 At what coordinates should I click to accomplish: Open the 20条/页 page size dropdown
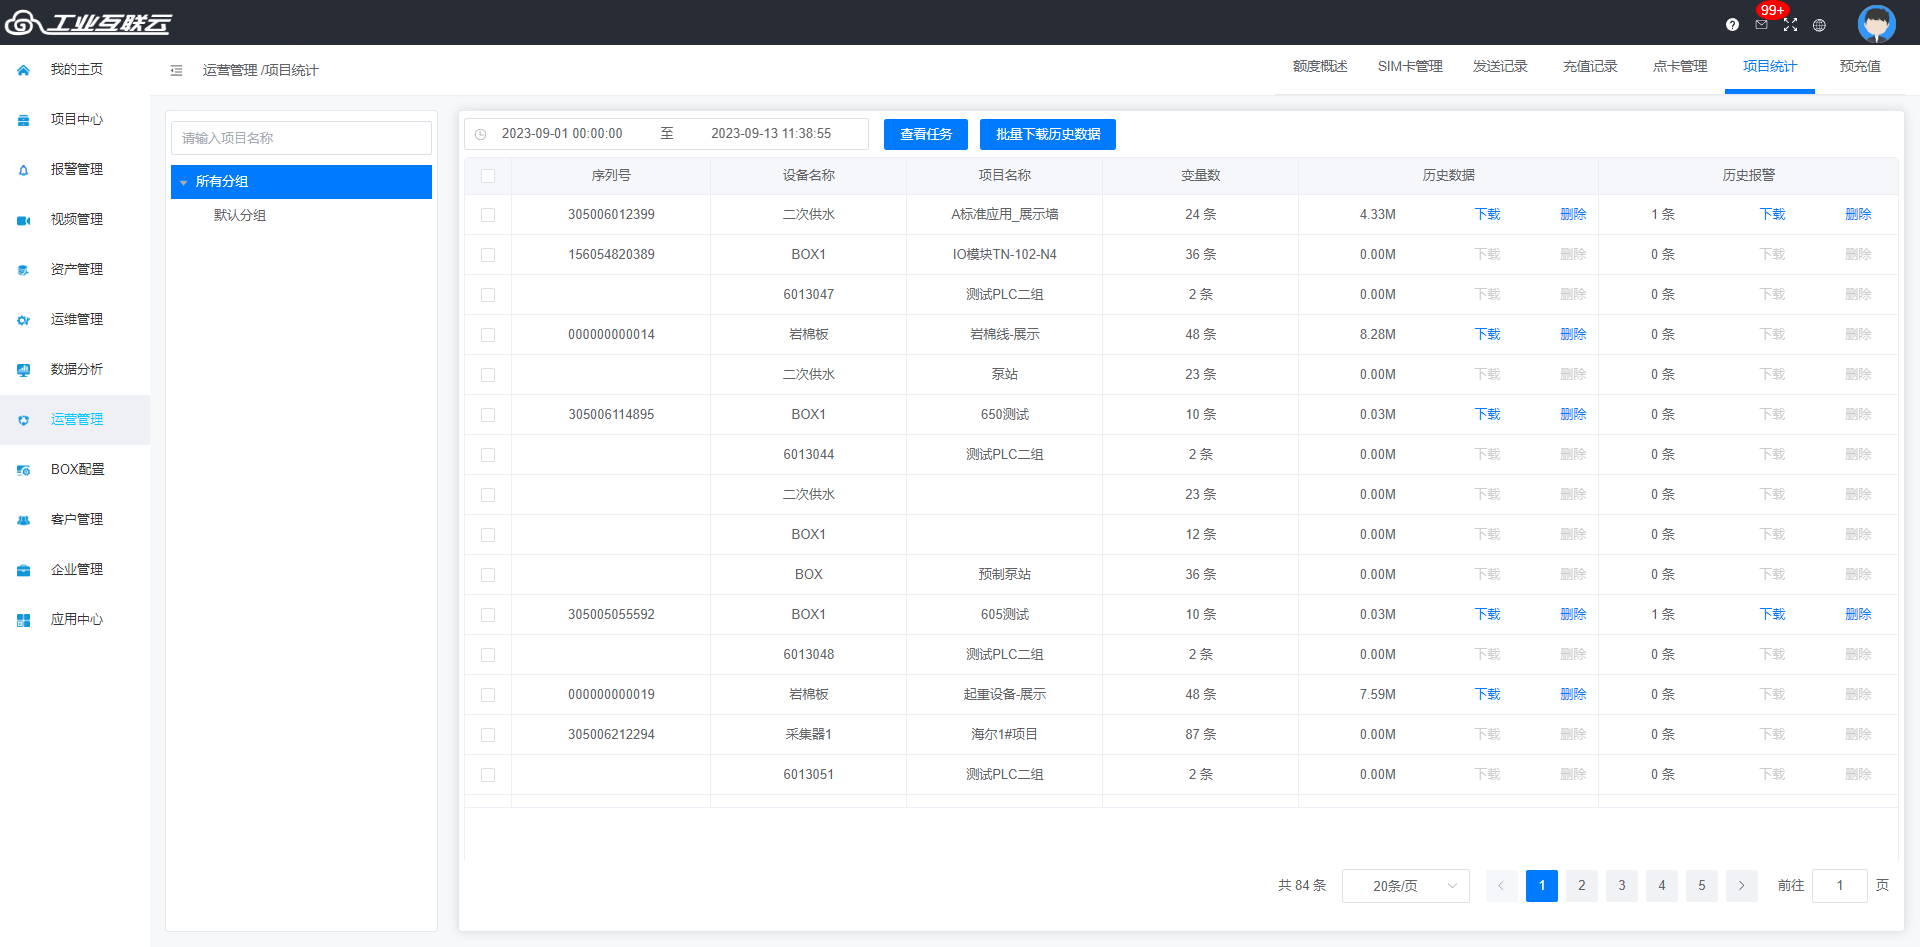tap(1405, 886)
